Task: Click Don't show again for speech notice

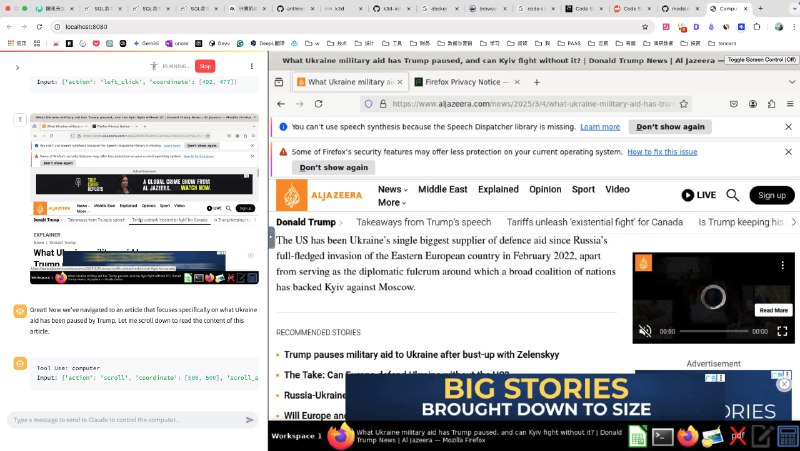Action: tap(670, 127)
